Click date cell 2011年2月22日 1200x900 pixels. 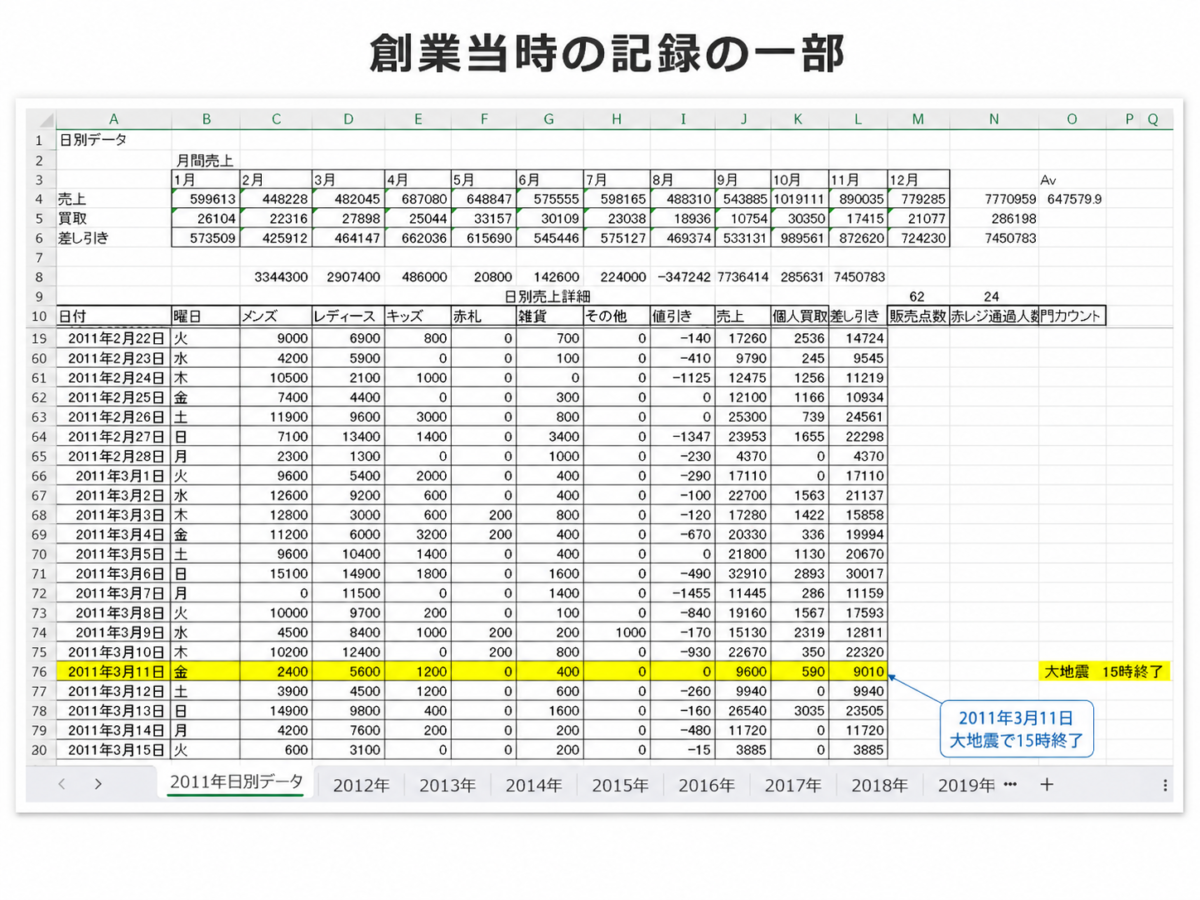(x=114, y=338)
